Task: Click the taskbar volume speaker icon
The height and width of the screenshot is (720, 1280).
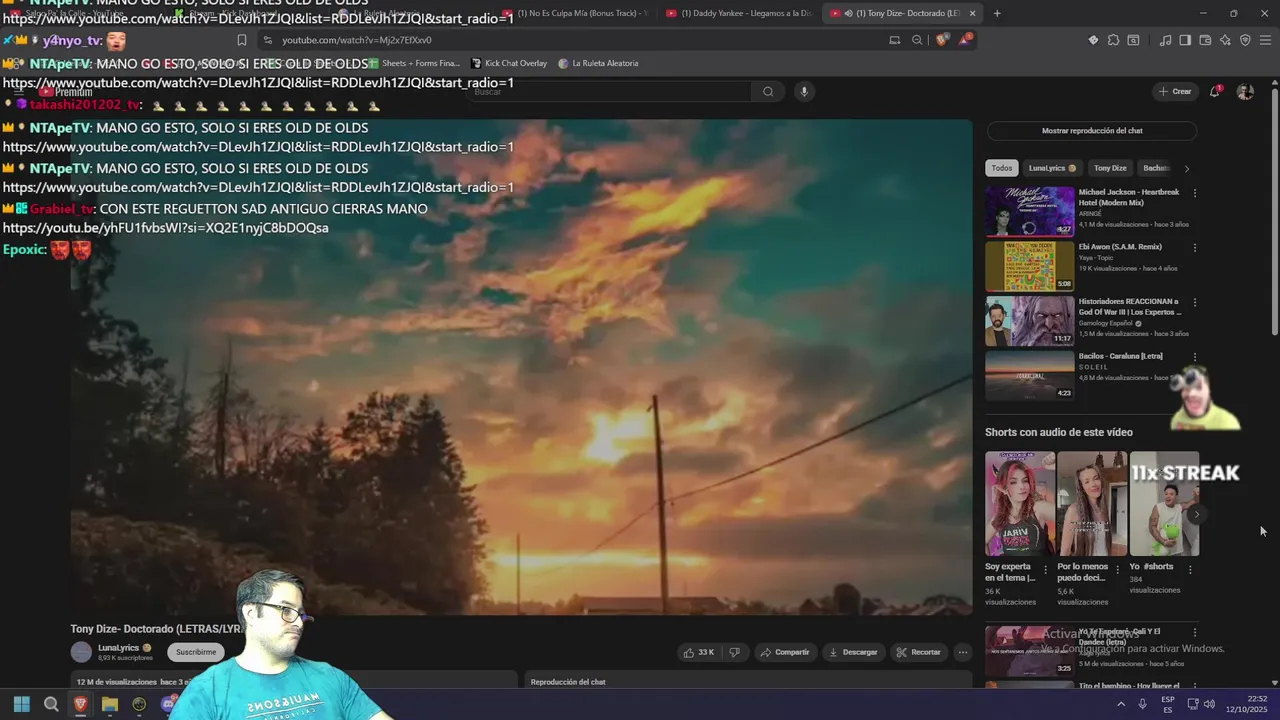Action: tap(1209, 704)
